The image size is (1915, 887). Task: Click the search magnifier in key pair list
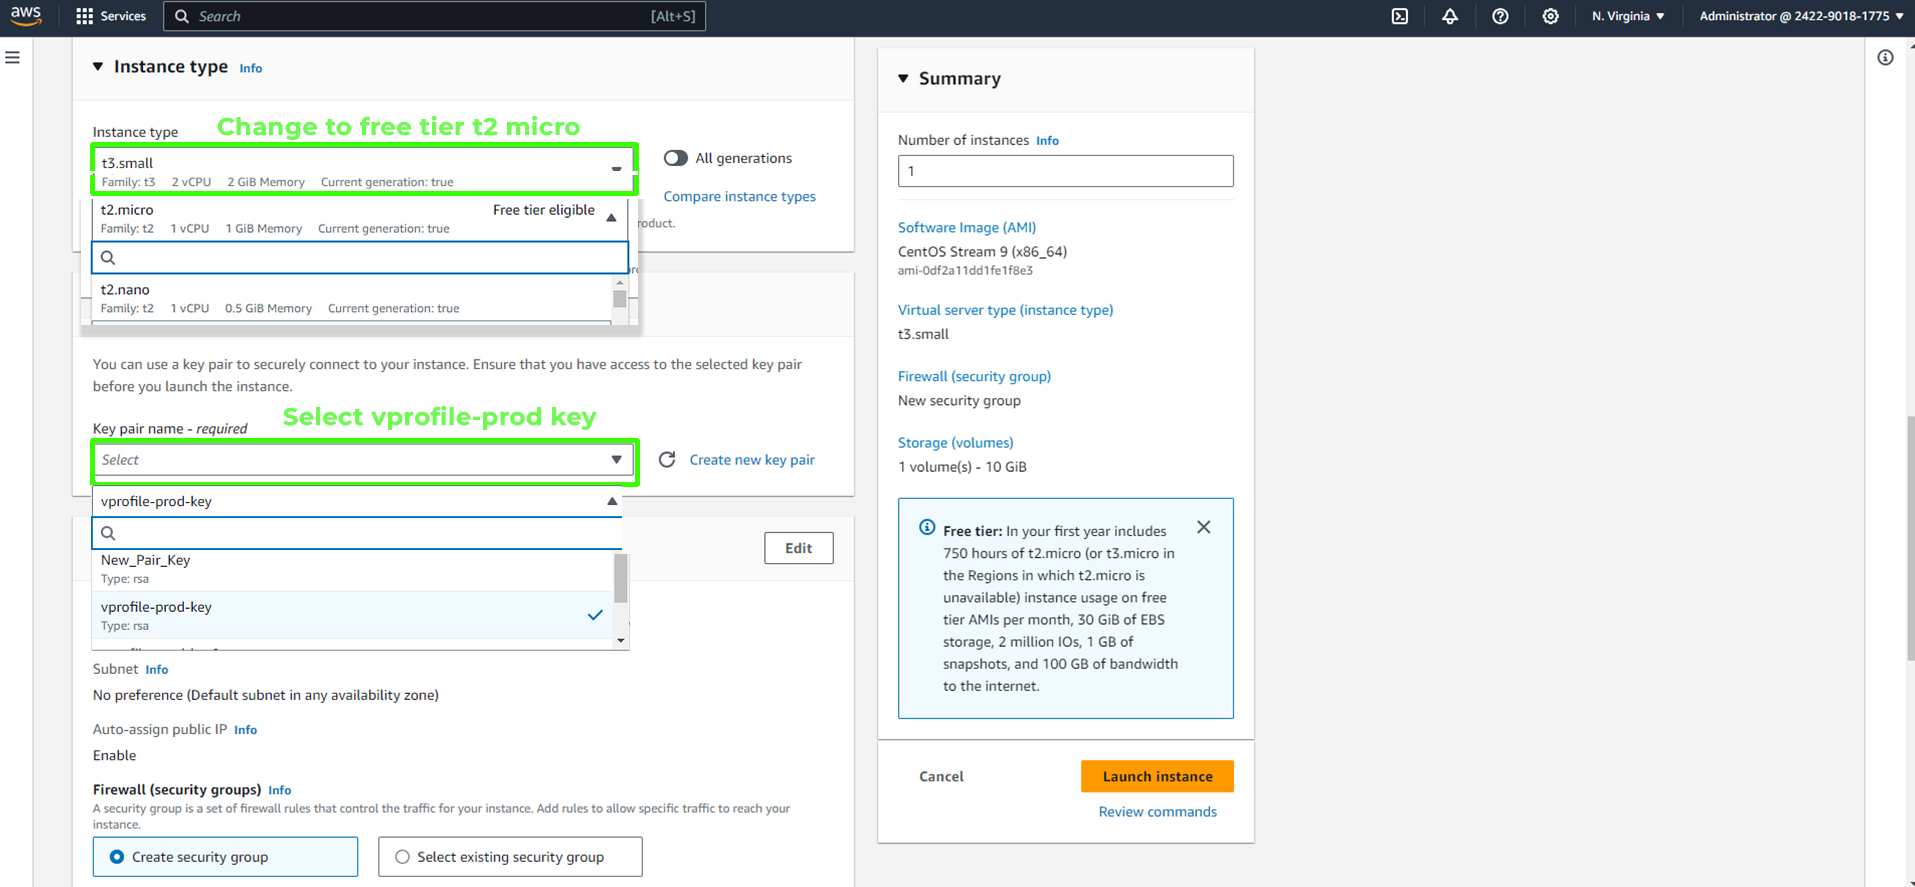pyautogui.click(x=109, y=533)
